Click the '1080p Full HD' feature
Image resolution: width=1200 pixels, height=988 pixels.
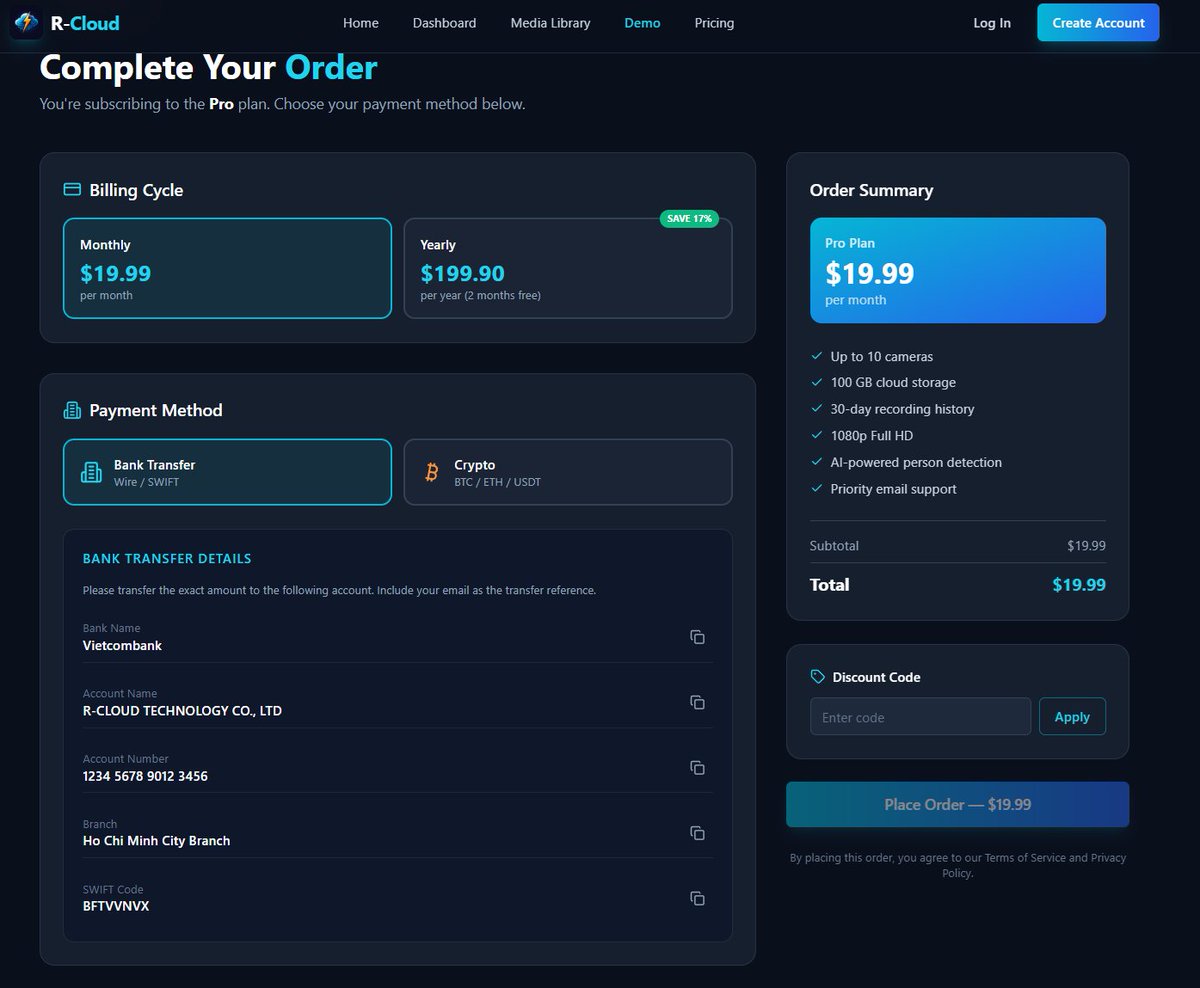click(x=871, y=436)
